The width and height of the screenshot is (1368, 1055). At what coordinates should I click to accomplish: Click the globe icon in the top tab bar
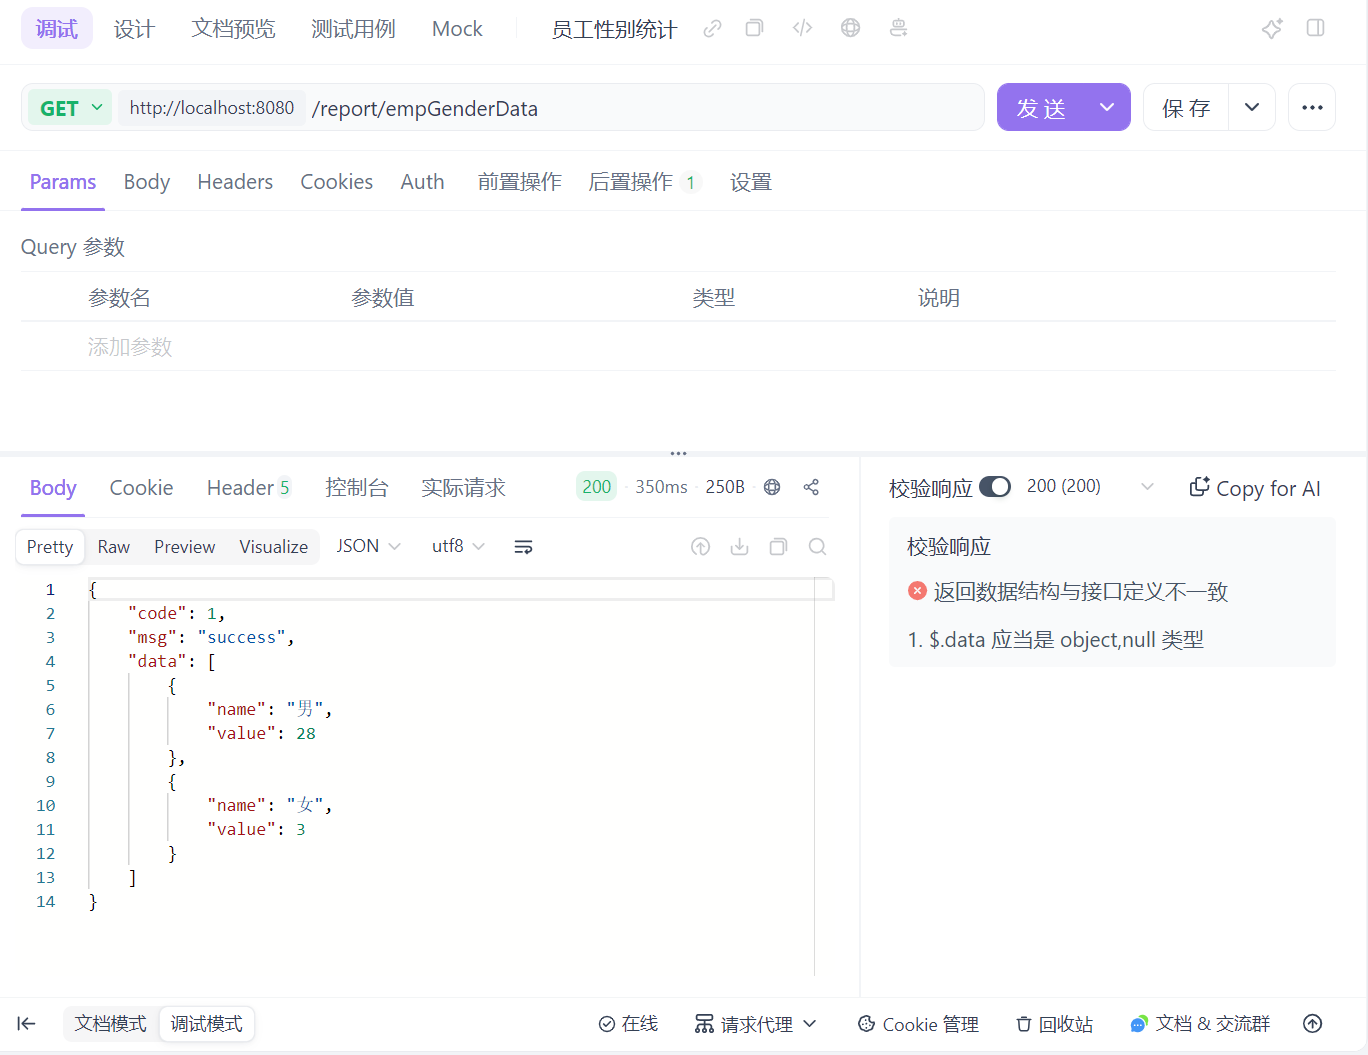(x=850, y=28)
